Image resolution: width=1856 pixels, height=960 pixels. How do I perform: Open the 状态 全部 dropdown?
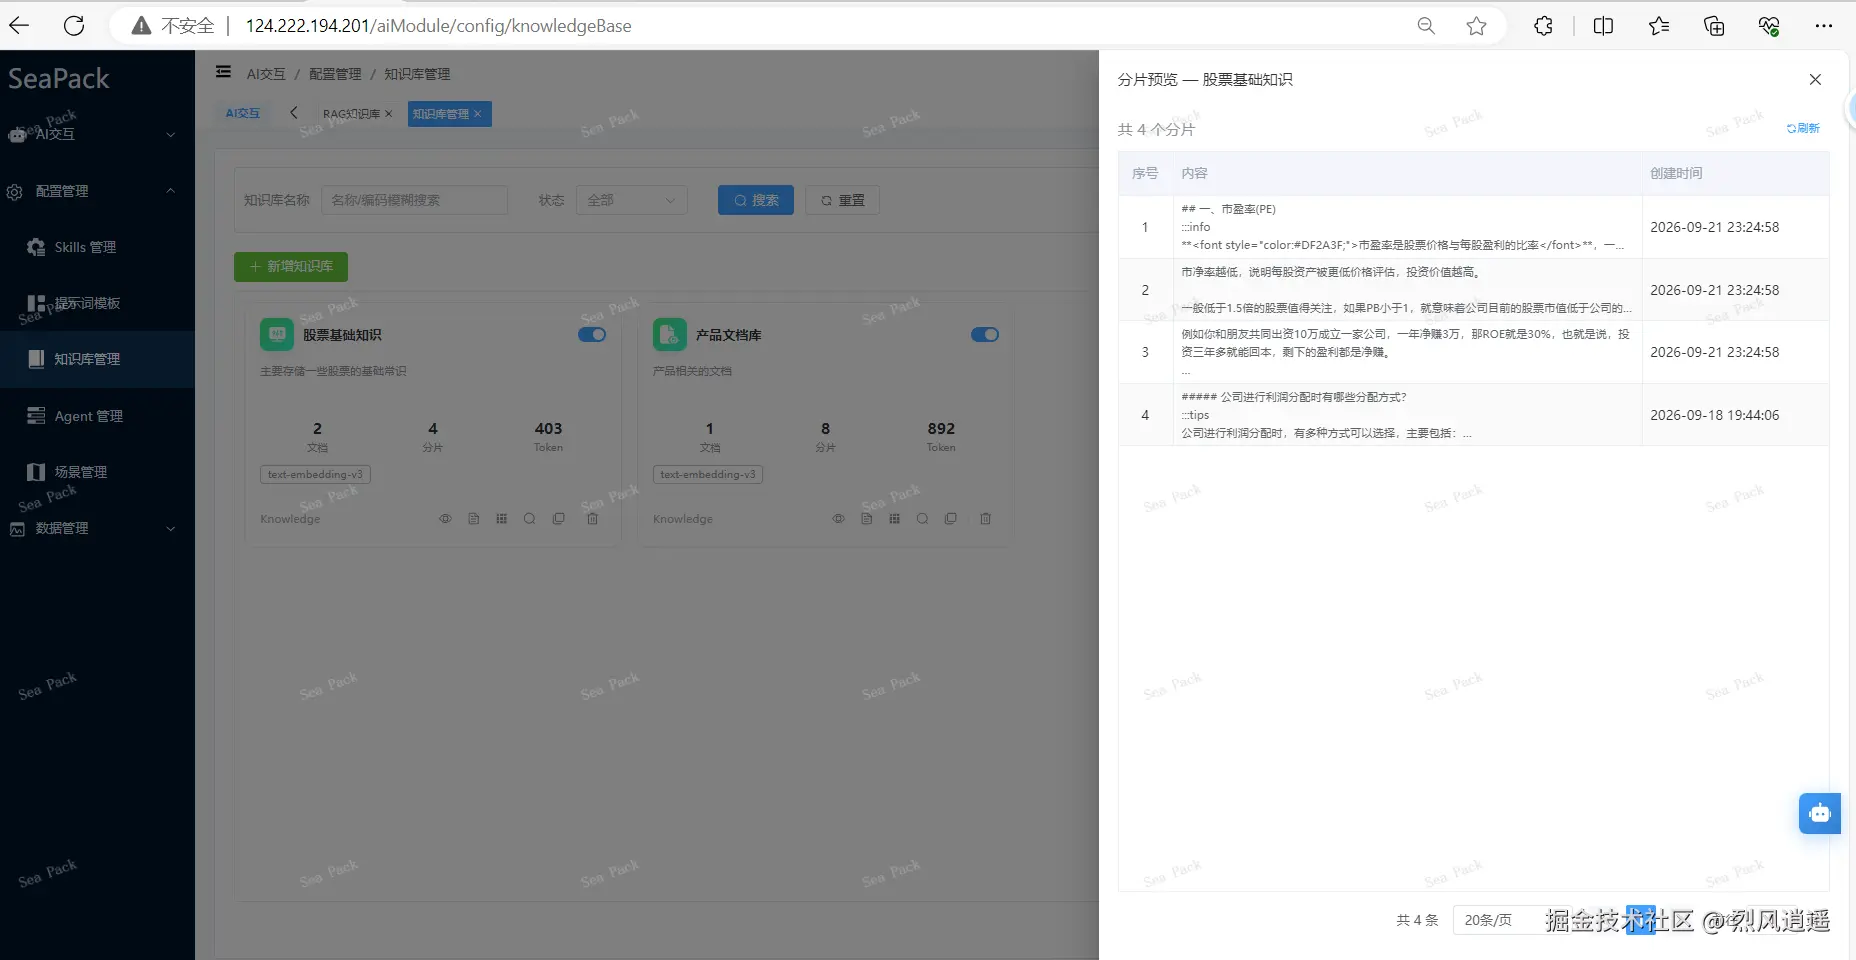pos(632,200)
